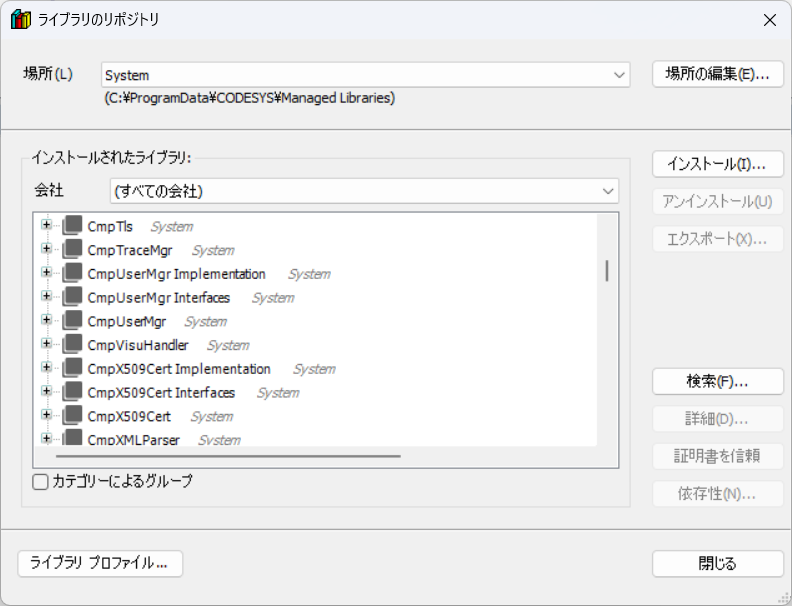792x606 pixels.
Task: Select the CmpX509Cert Implementation library name
Action: click(x=179, y=369)
